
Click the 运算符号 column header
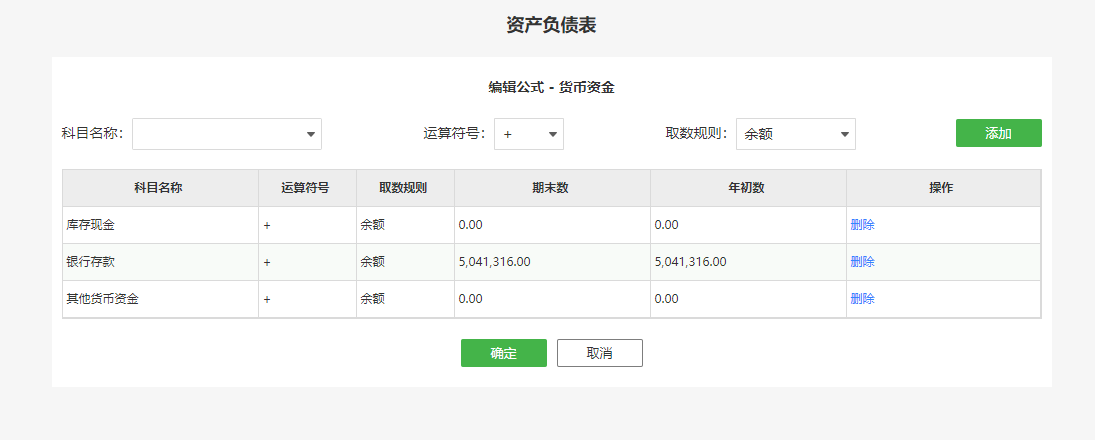tap(307, 188)
